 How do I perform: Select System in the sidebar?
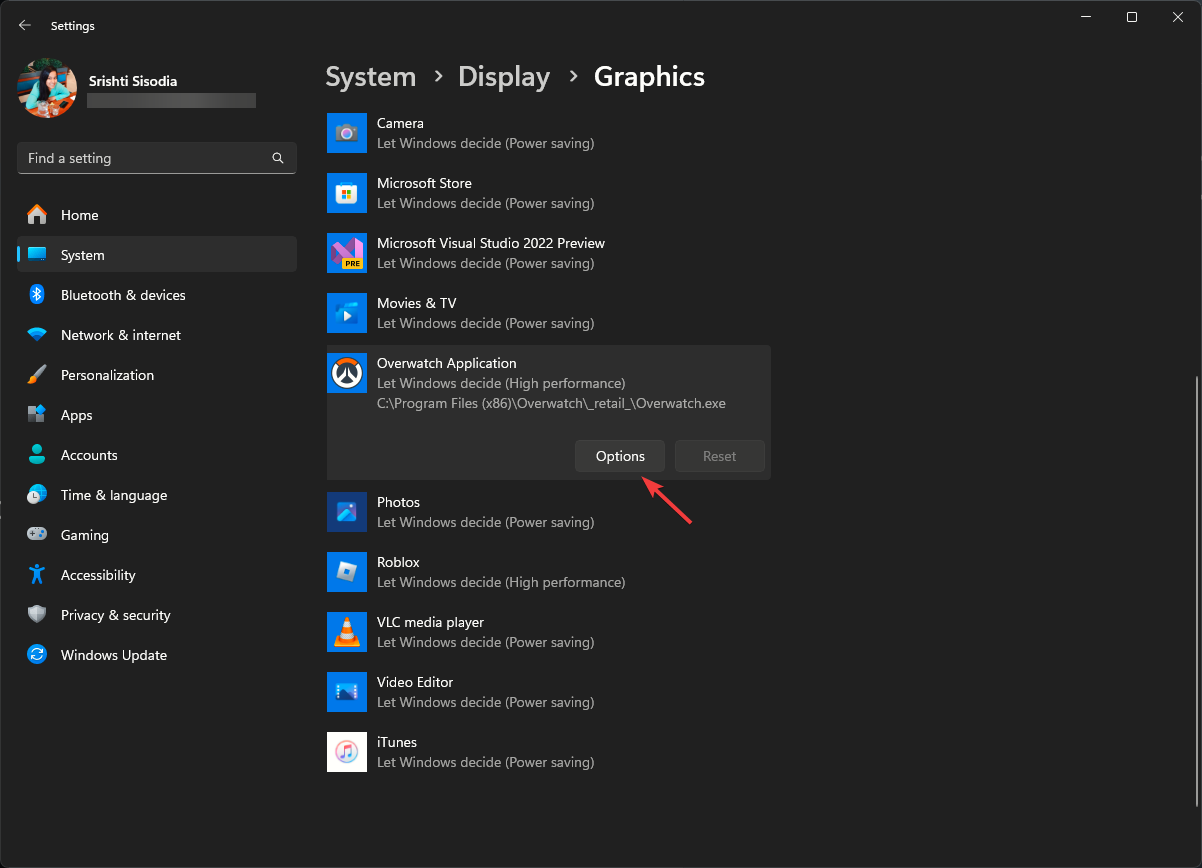tap(157, 255)
